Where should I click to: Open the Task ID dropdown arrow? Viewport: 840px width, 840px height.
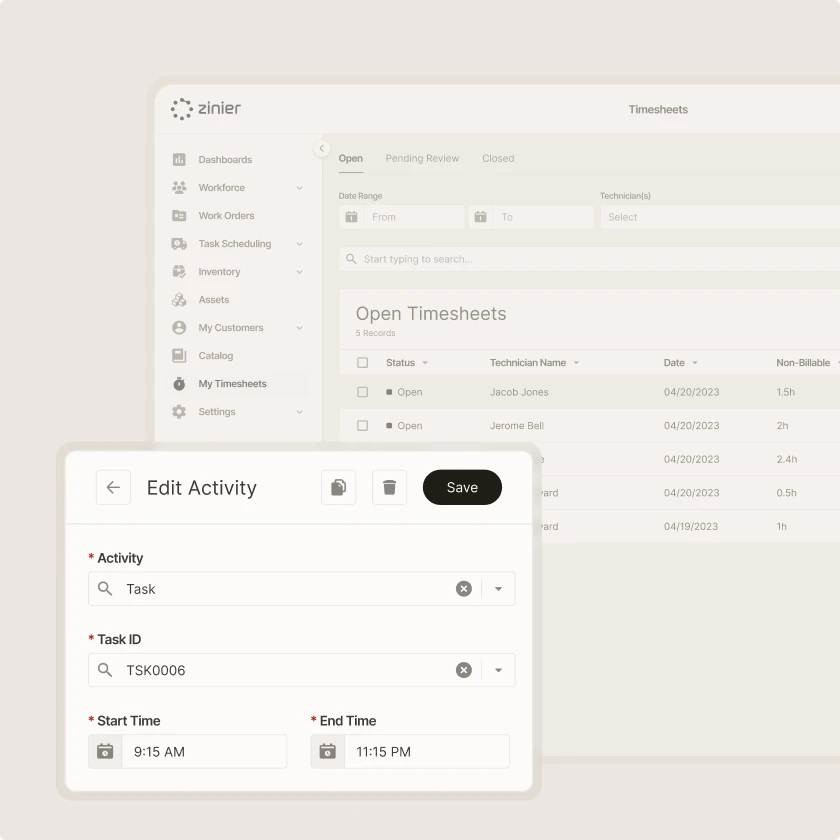point(498,670)
